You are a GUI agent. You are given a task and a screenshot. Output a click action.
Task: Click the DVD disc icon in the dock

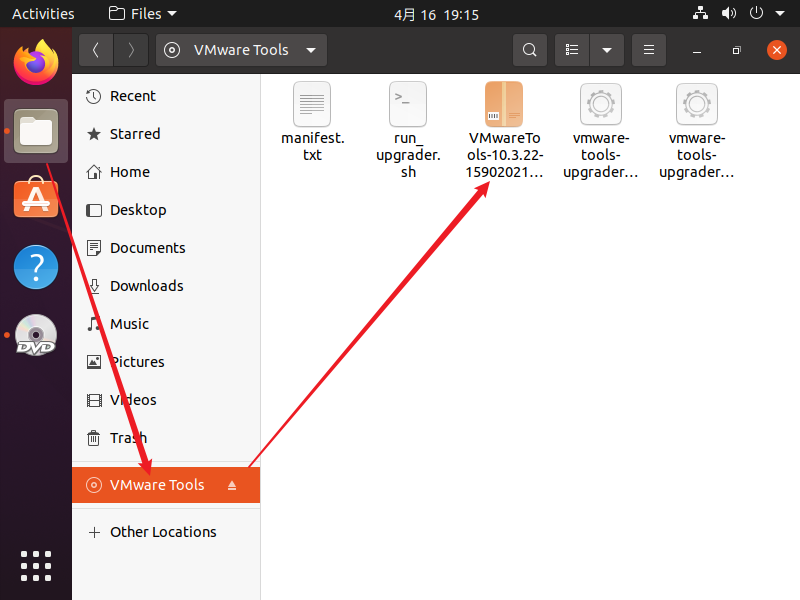click(36, 335)
